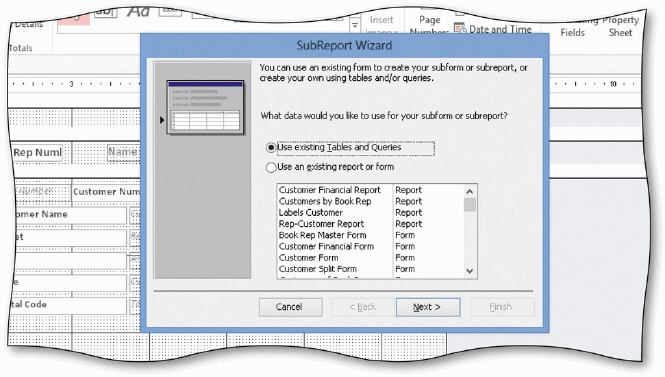This screenshot has width=665, height=377.
Task: Select the Name label control in report
Action: coord(123,152)
